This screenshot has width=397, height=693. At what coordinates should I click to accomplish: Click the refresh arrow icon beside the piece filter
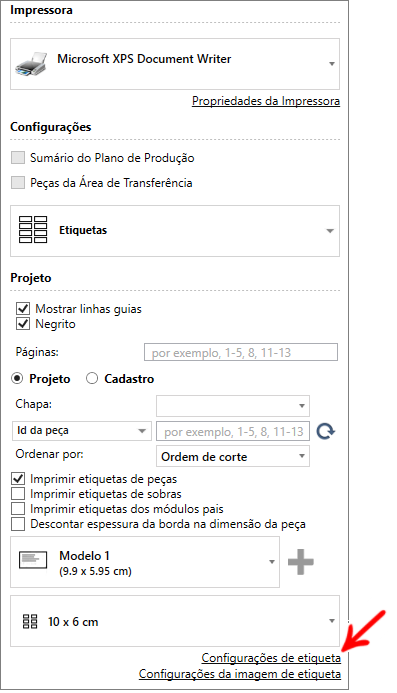(x=326, y=431)
